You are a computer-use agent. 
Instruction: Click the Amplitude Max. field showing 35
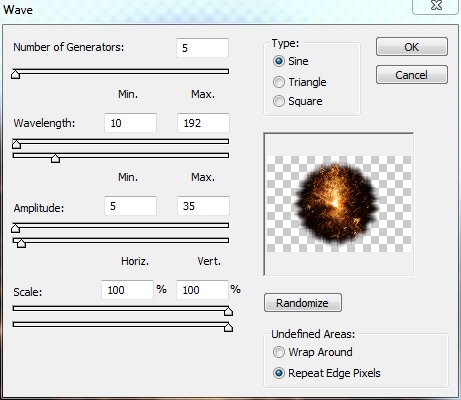tap(203, 206)
